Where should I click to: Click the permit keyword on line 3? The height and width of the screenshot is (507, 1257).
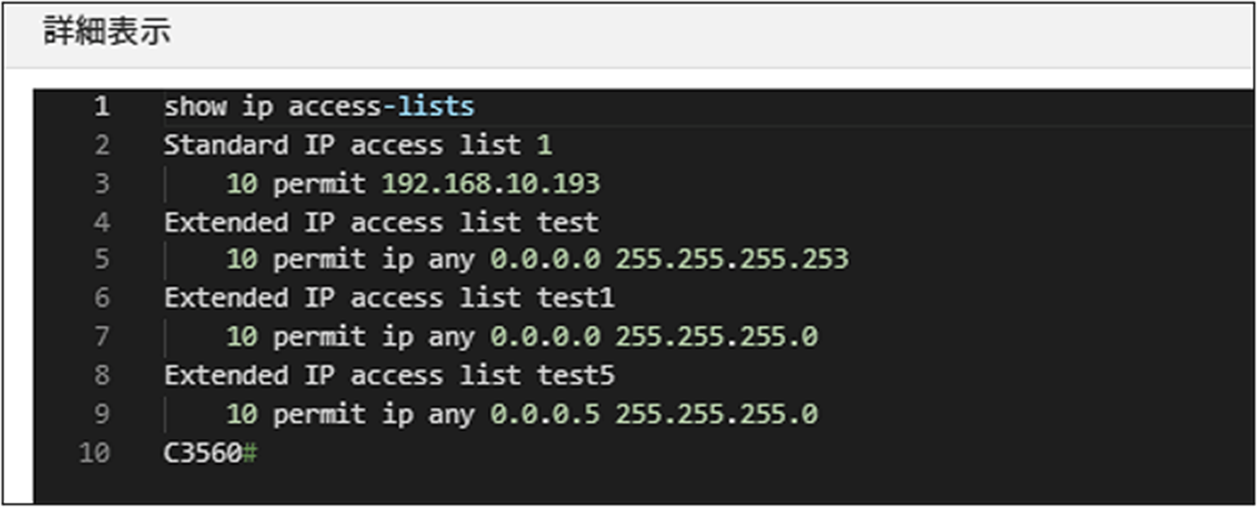[x=319, y=184]
